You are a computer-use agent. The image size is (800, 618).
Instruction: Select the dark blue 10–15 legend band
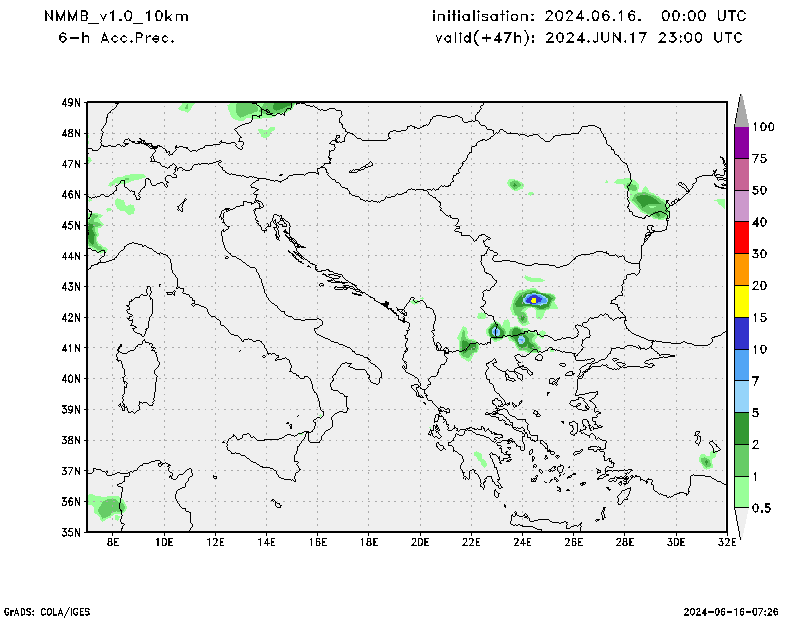(x=742, y=333)
